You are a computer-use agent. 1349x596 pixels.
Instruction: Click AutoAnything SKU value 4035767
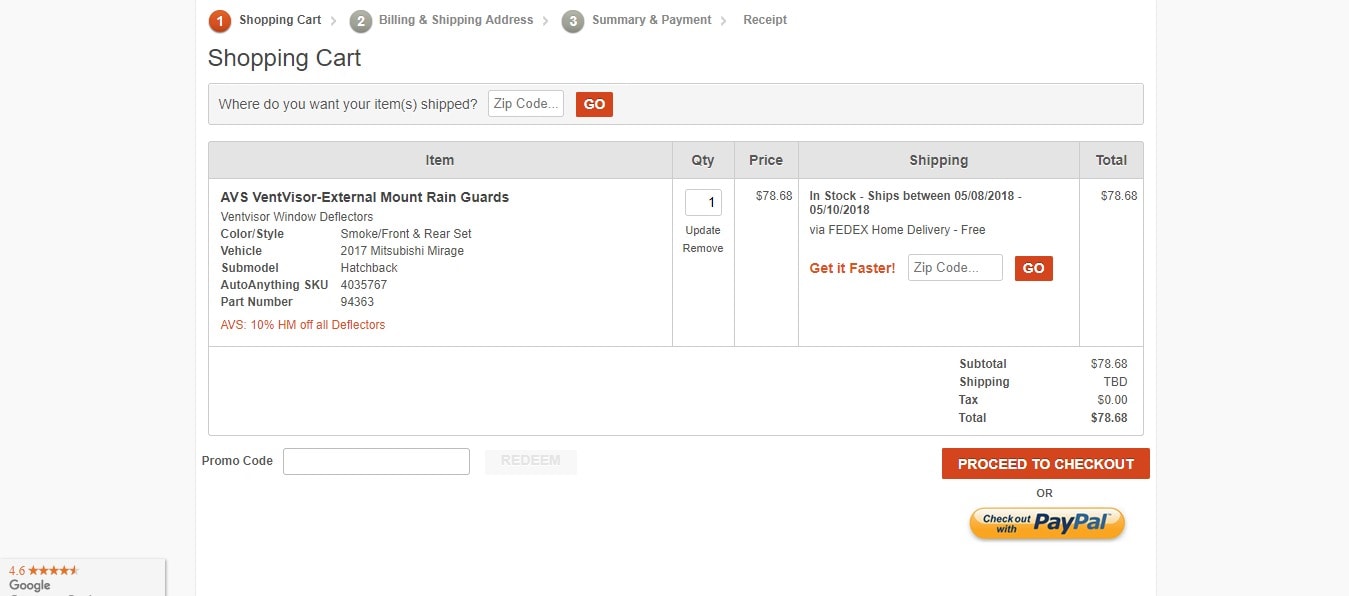364,285
